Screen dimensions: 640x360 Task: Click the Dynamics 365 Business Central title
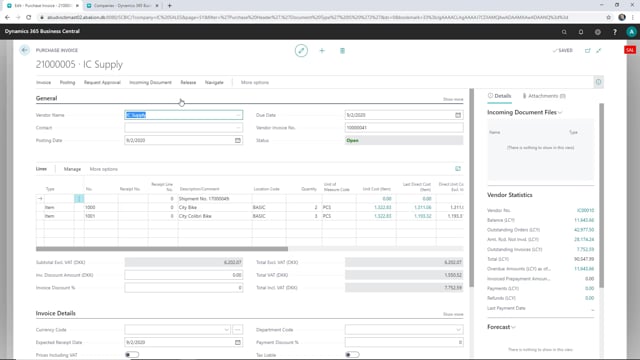(x=42, y=31)
